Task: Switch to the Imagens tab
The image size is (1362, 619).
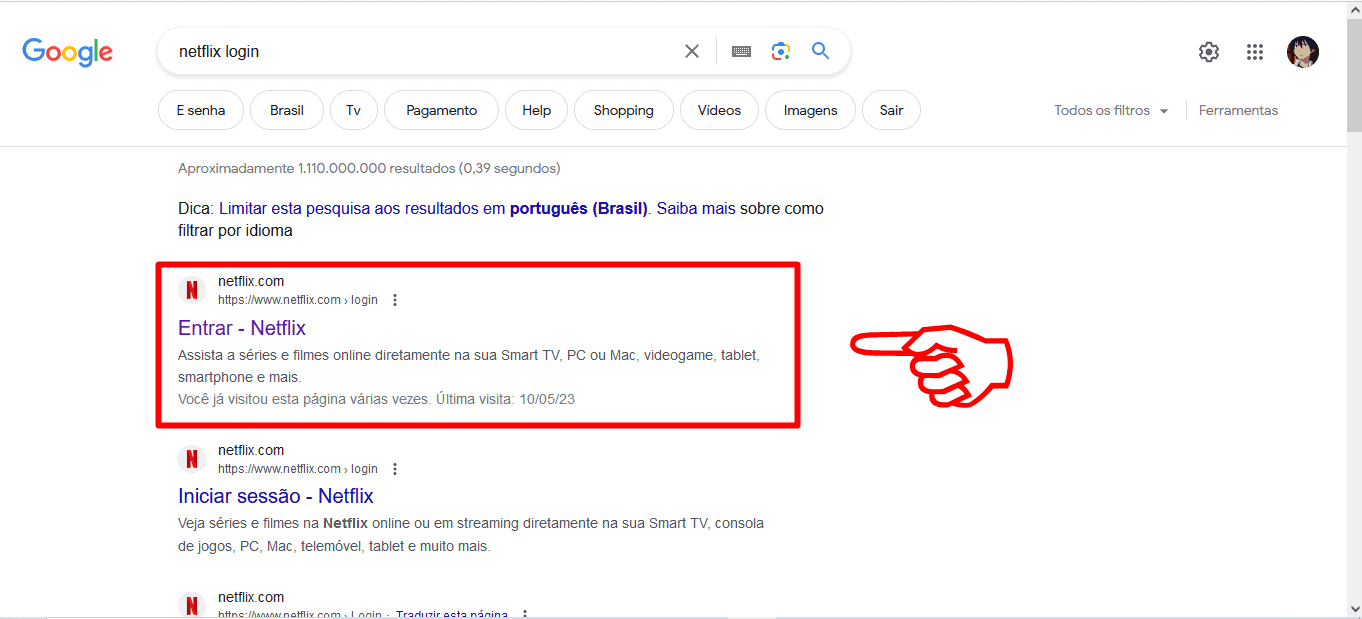Action: point(810,110)
